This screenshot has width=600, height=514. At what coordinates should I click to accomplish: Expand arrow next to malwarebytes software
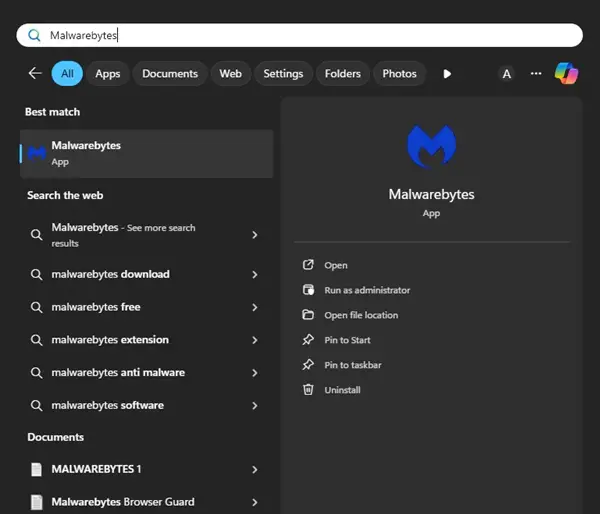pyautogui.click(x=255, y=405)
